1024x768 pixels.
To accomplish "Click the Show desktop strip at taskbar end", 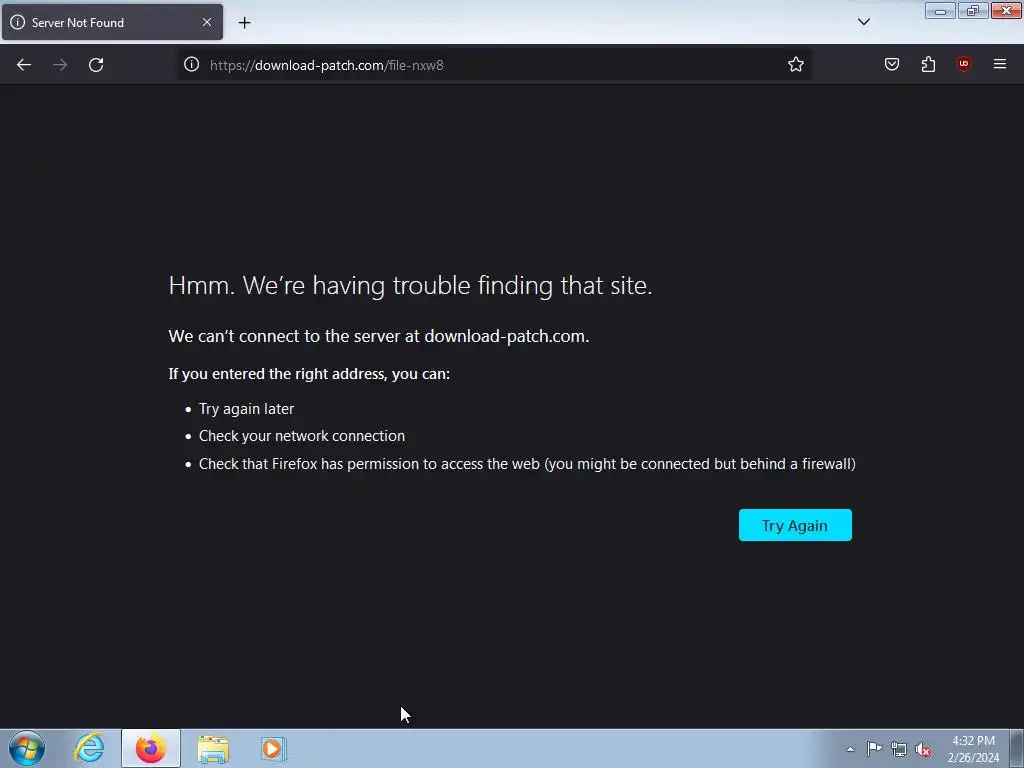I will pos(1017,748).
